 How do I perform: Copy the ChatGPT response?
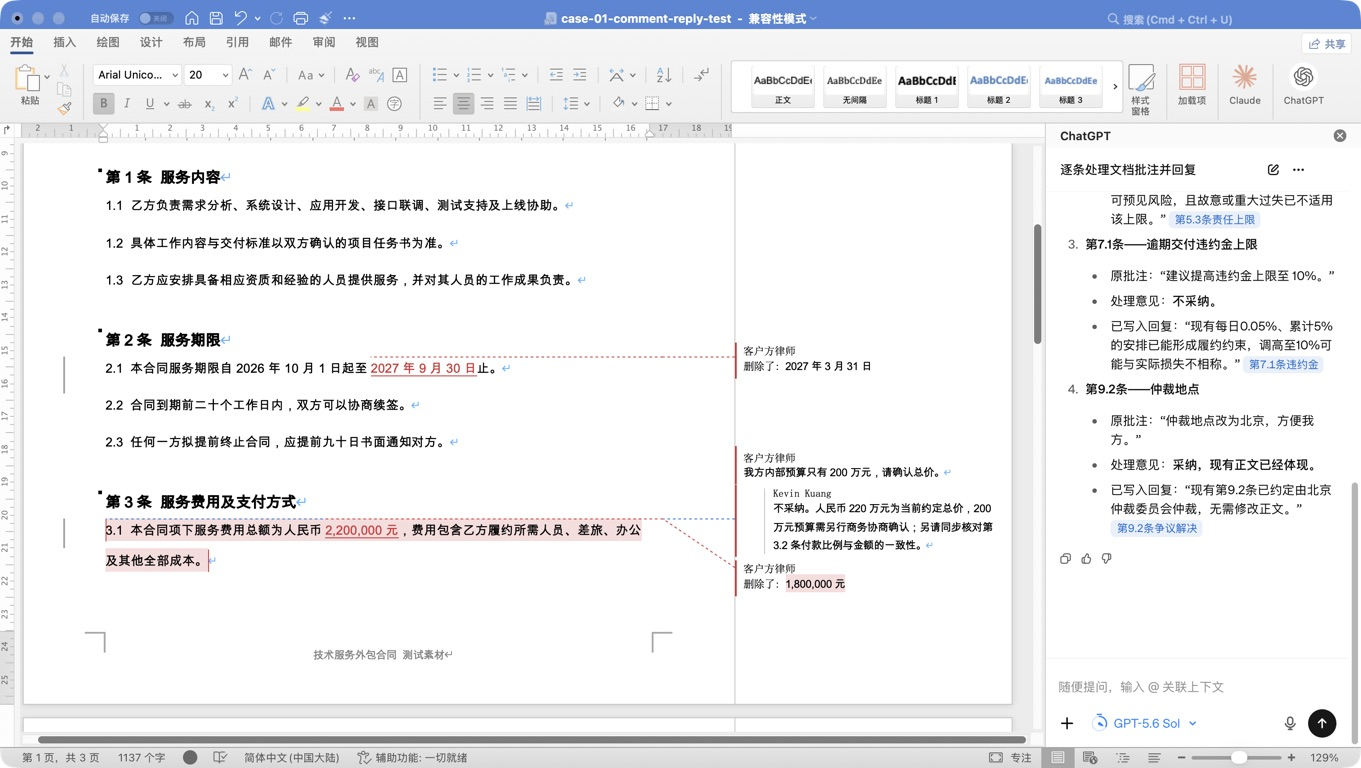(x=1065, y=558)
